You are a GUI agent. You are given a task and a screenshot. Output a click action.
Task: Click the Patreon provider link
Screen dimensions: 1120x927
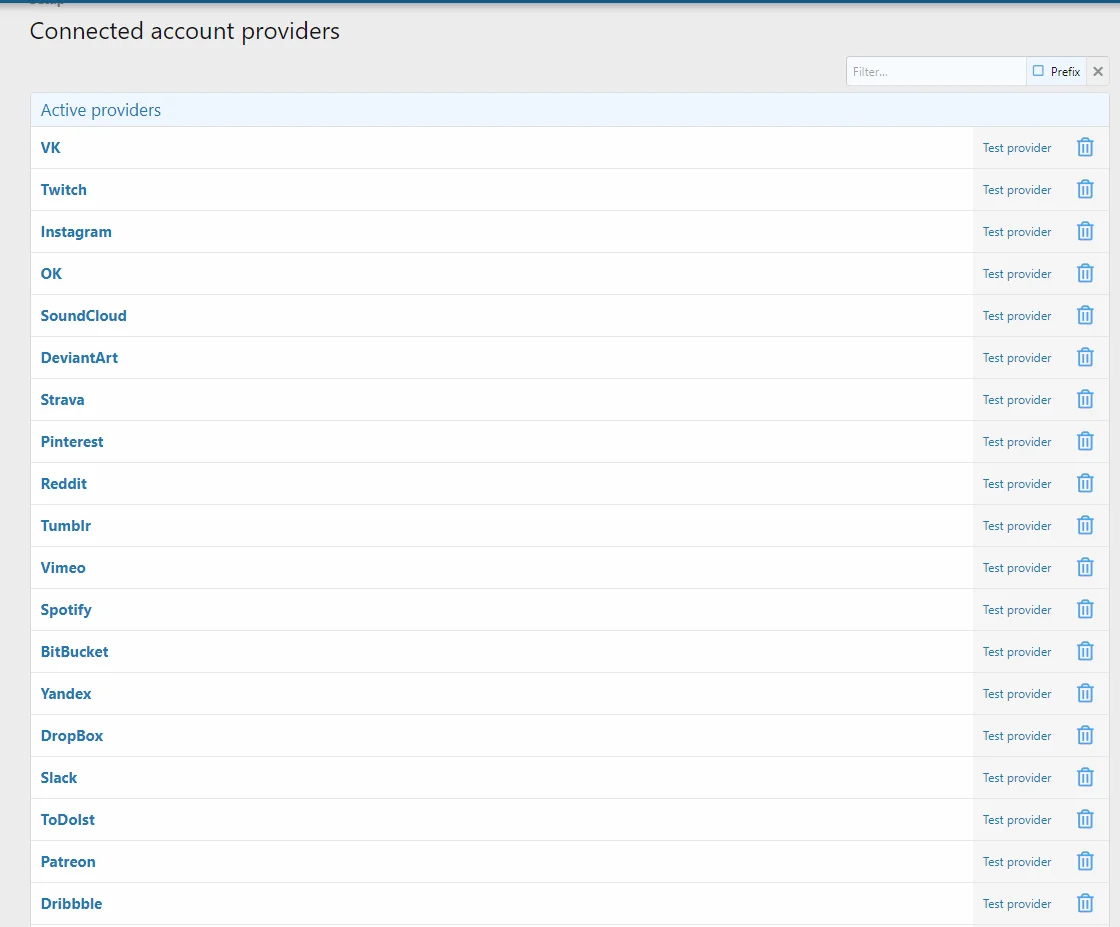pos(68,862)
